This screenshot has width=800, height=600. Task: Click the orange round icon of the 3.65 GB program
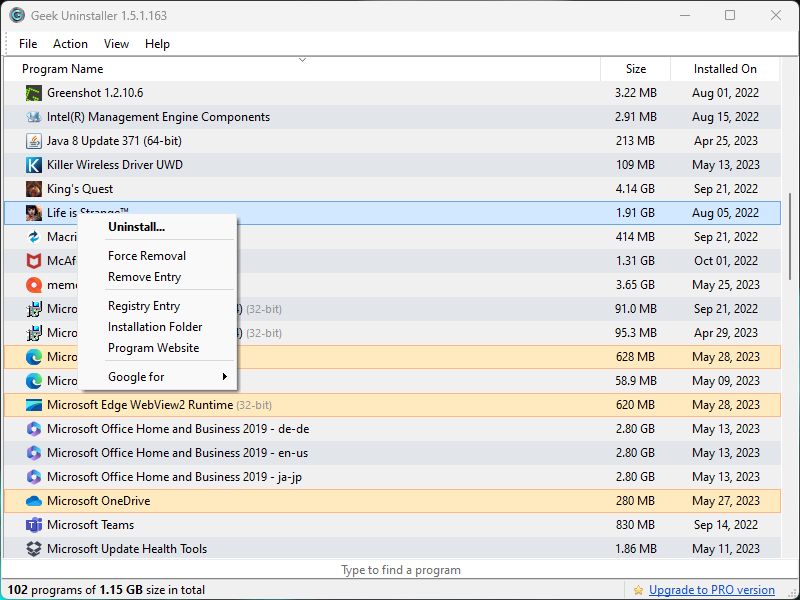click(34, 285)
